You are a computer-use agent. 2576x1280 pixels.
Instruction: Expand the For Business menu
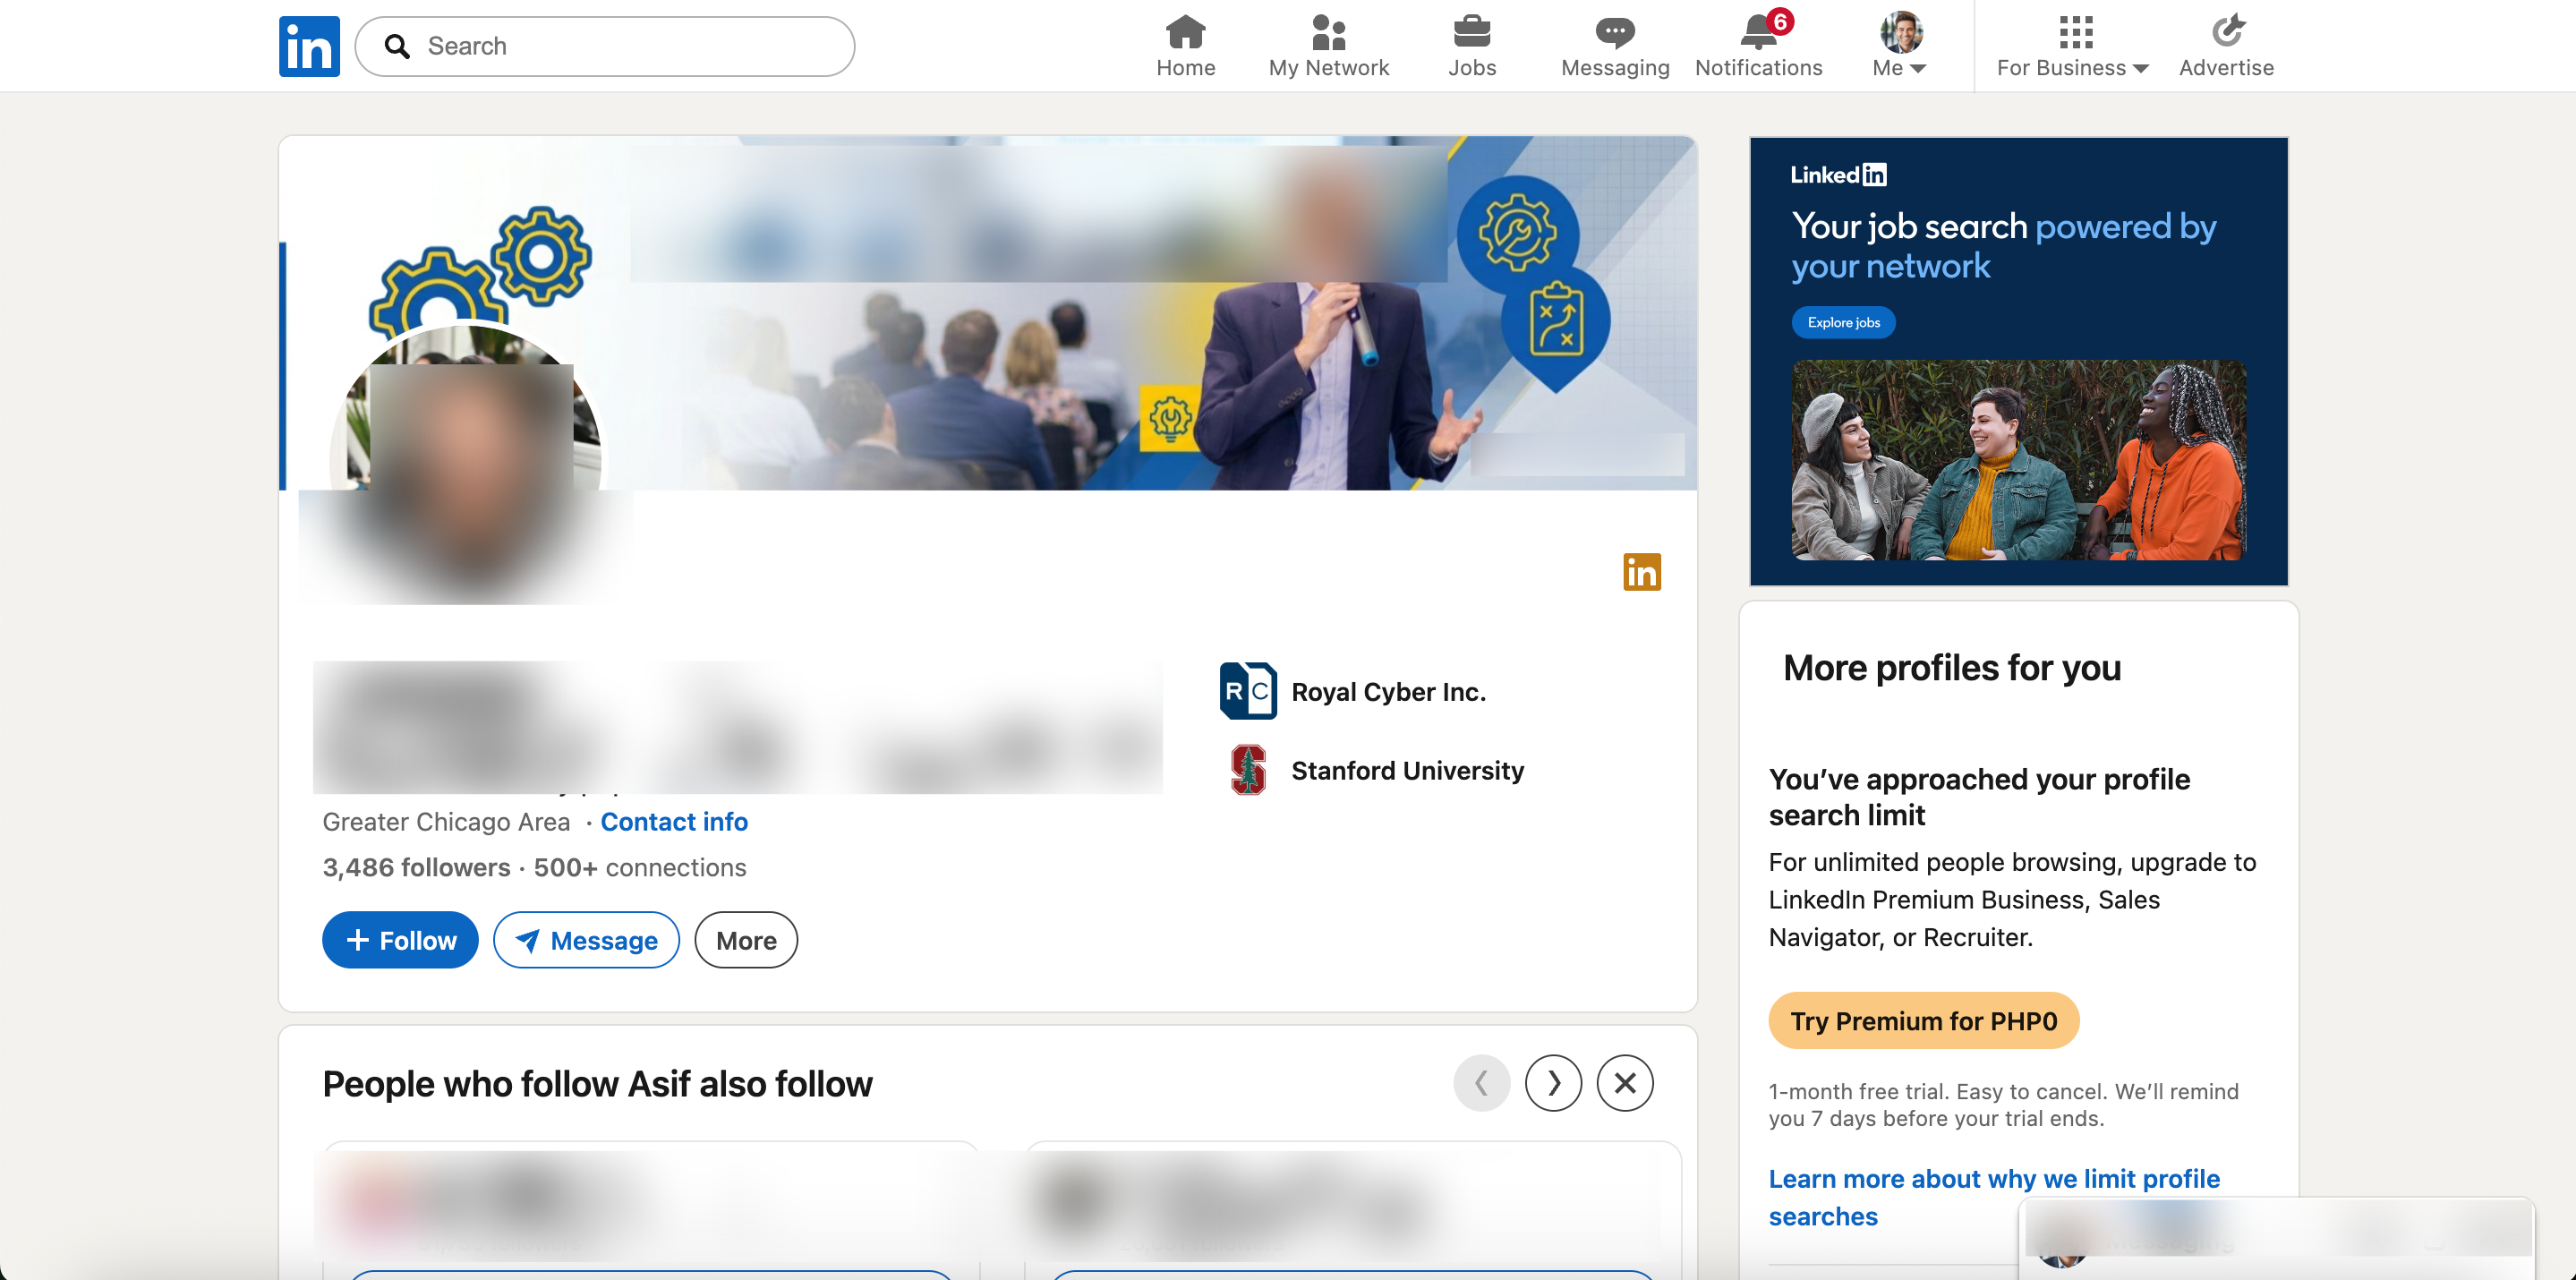point(2073,46)
